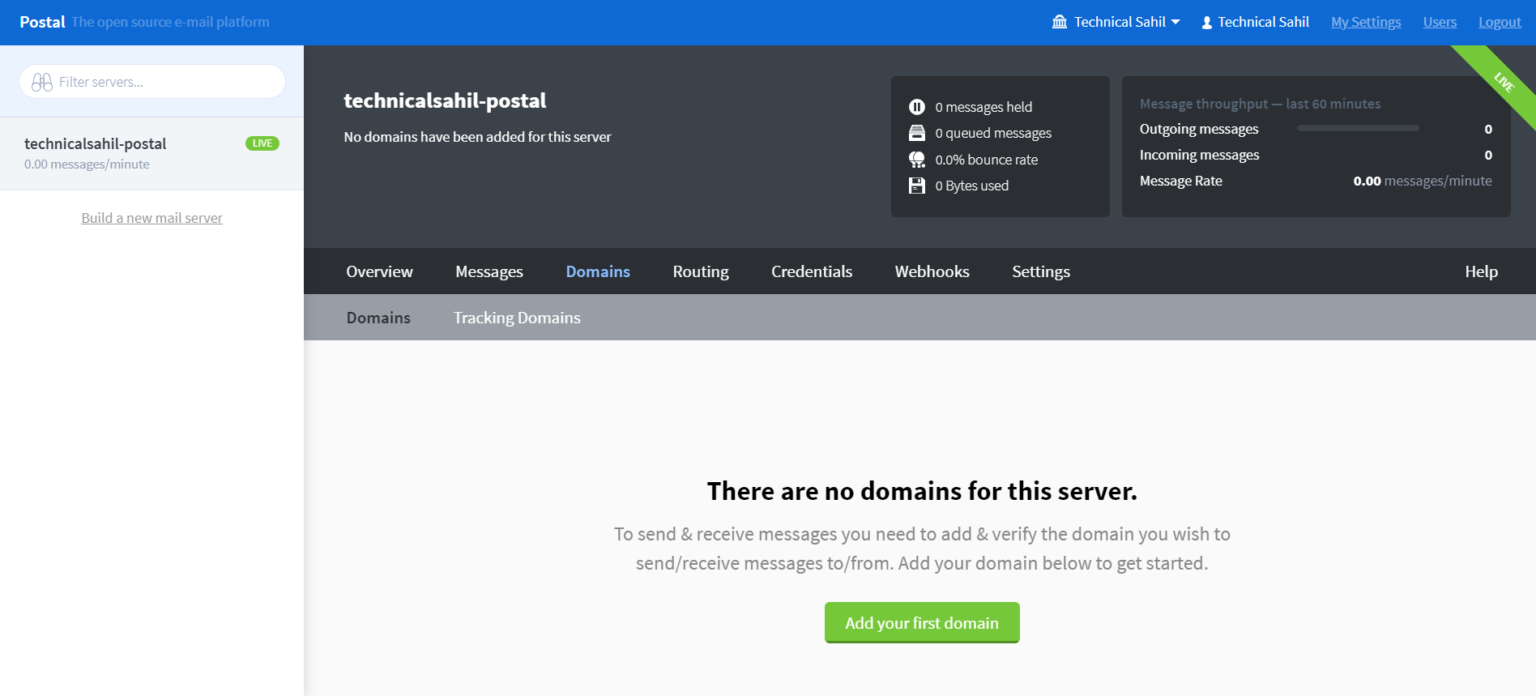Click the queued messages icon
The height and width of the screenshot is (696, 1536).
click(x=917, y=132)
